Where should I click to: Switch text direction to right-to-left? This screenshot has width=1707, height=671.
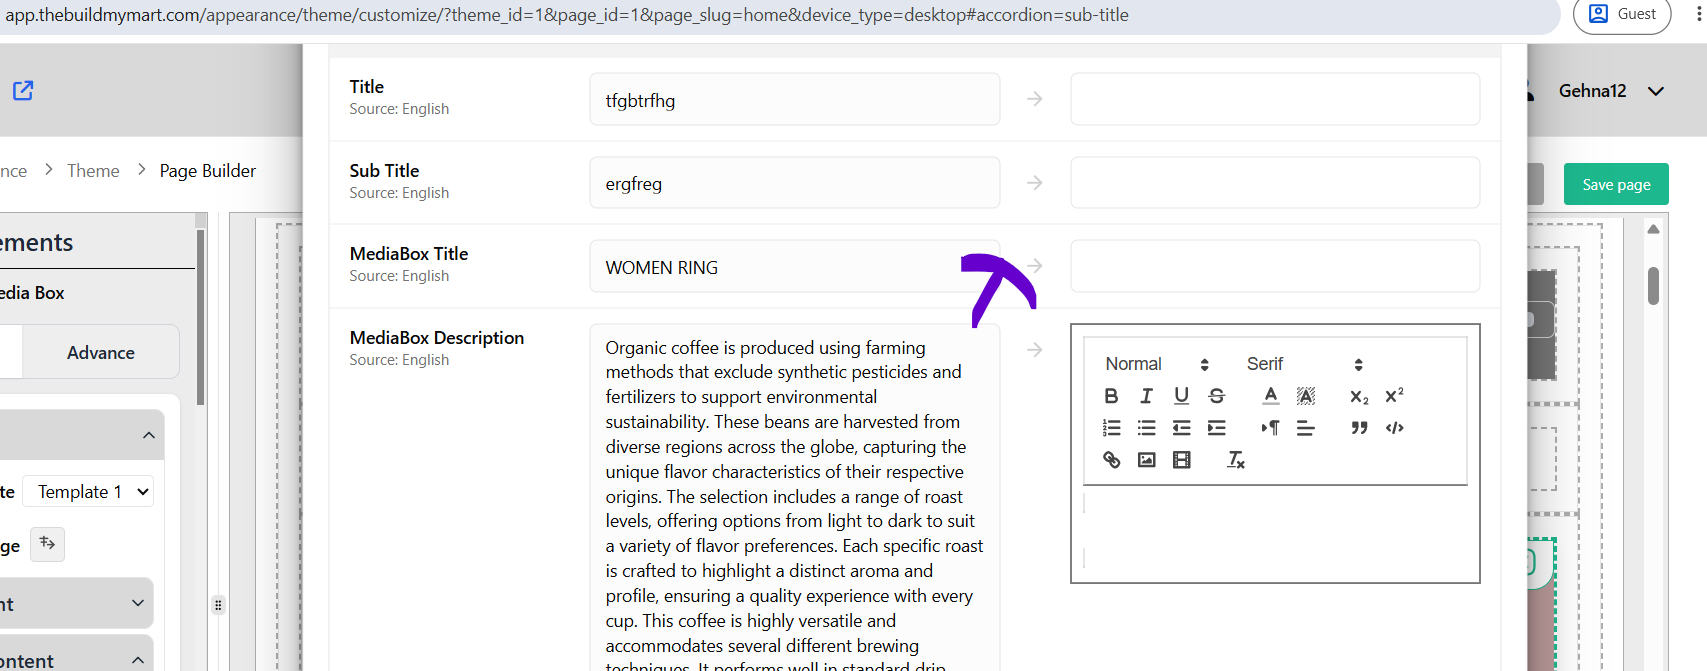click(1270, 428)
